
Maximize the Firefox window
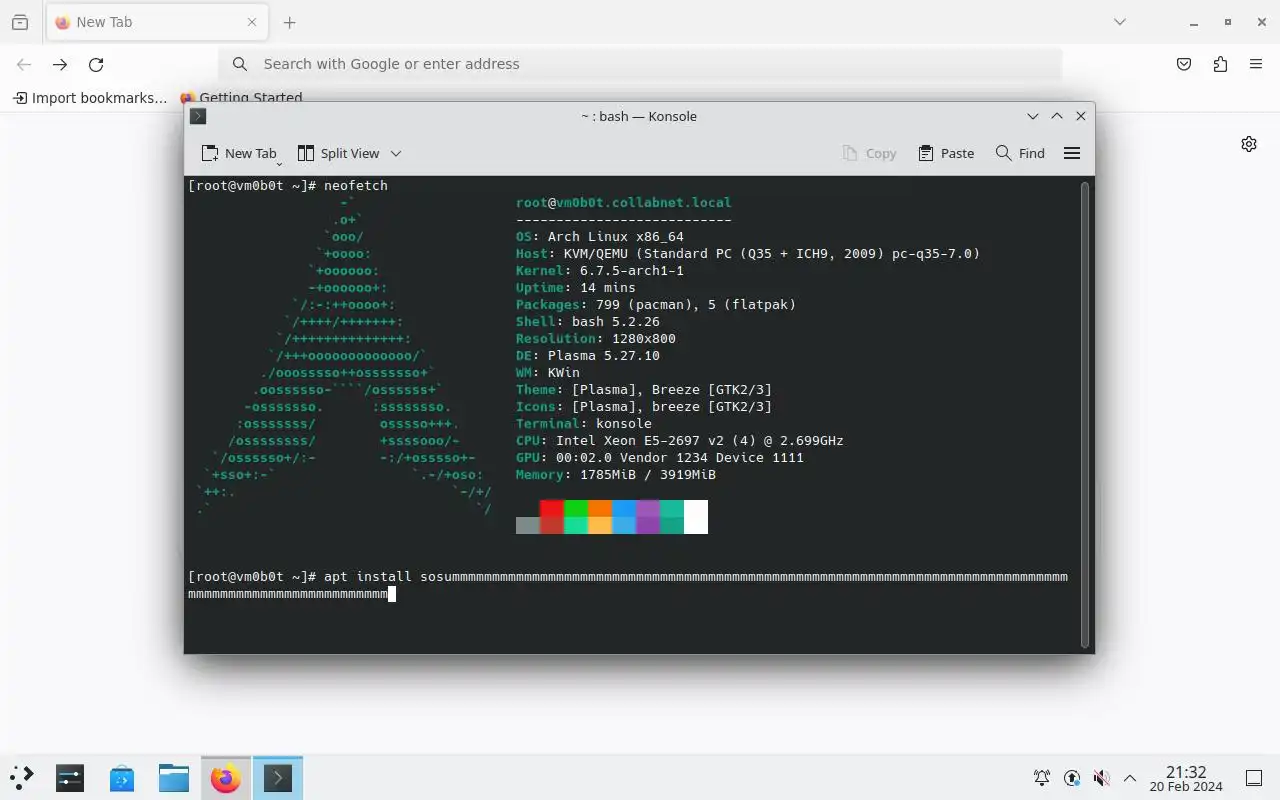tap(1228, 22)
